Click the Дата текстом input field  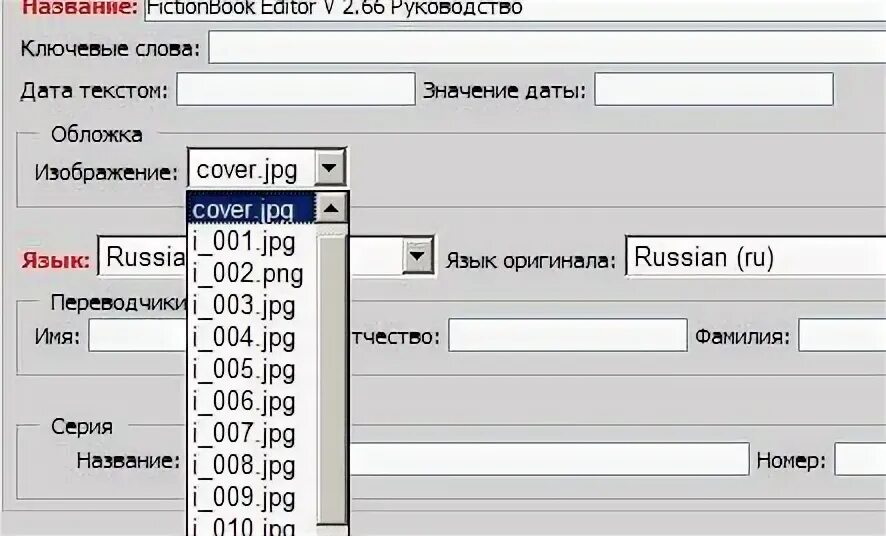click(296, 89)
